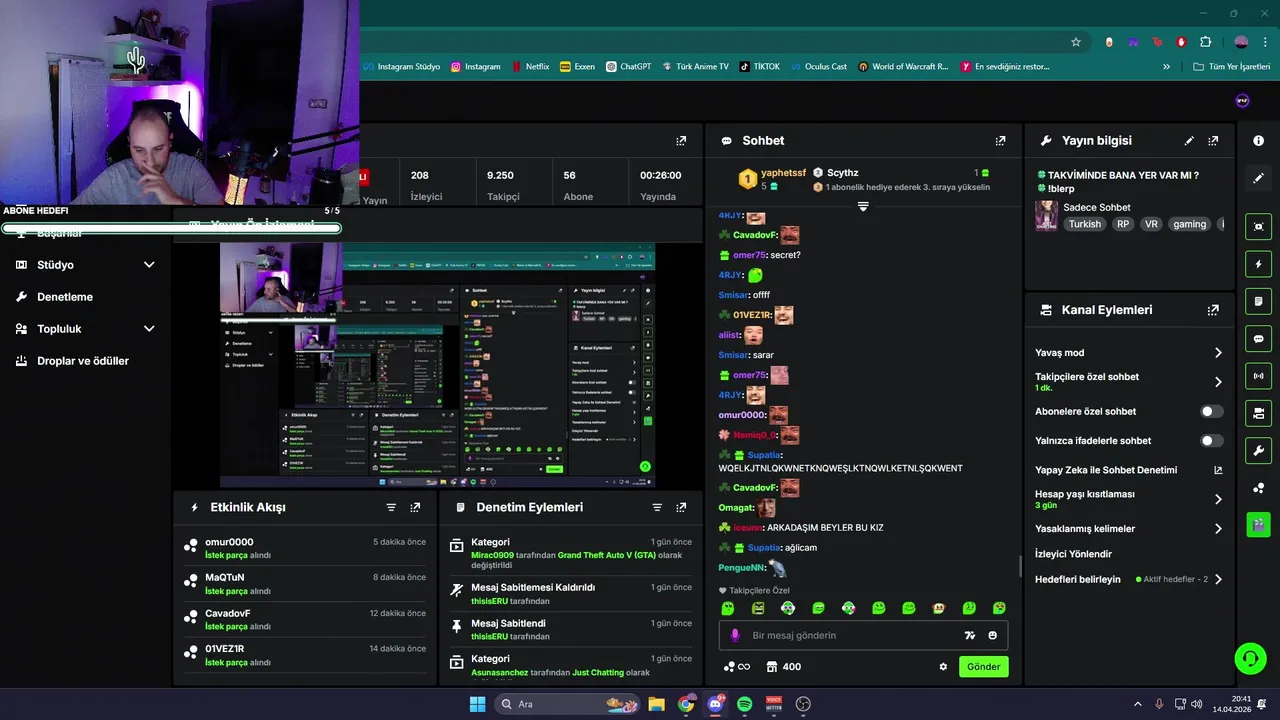Toggle the stream preview widget in sidebar
Image resolution: width=1280 pixels, height=720 pixels.
[1258, 227]
